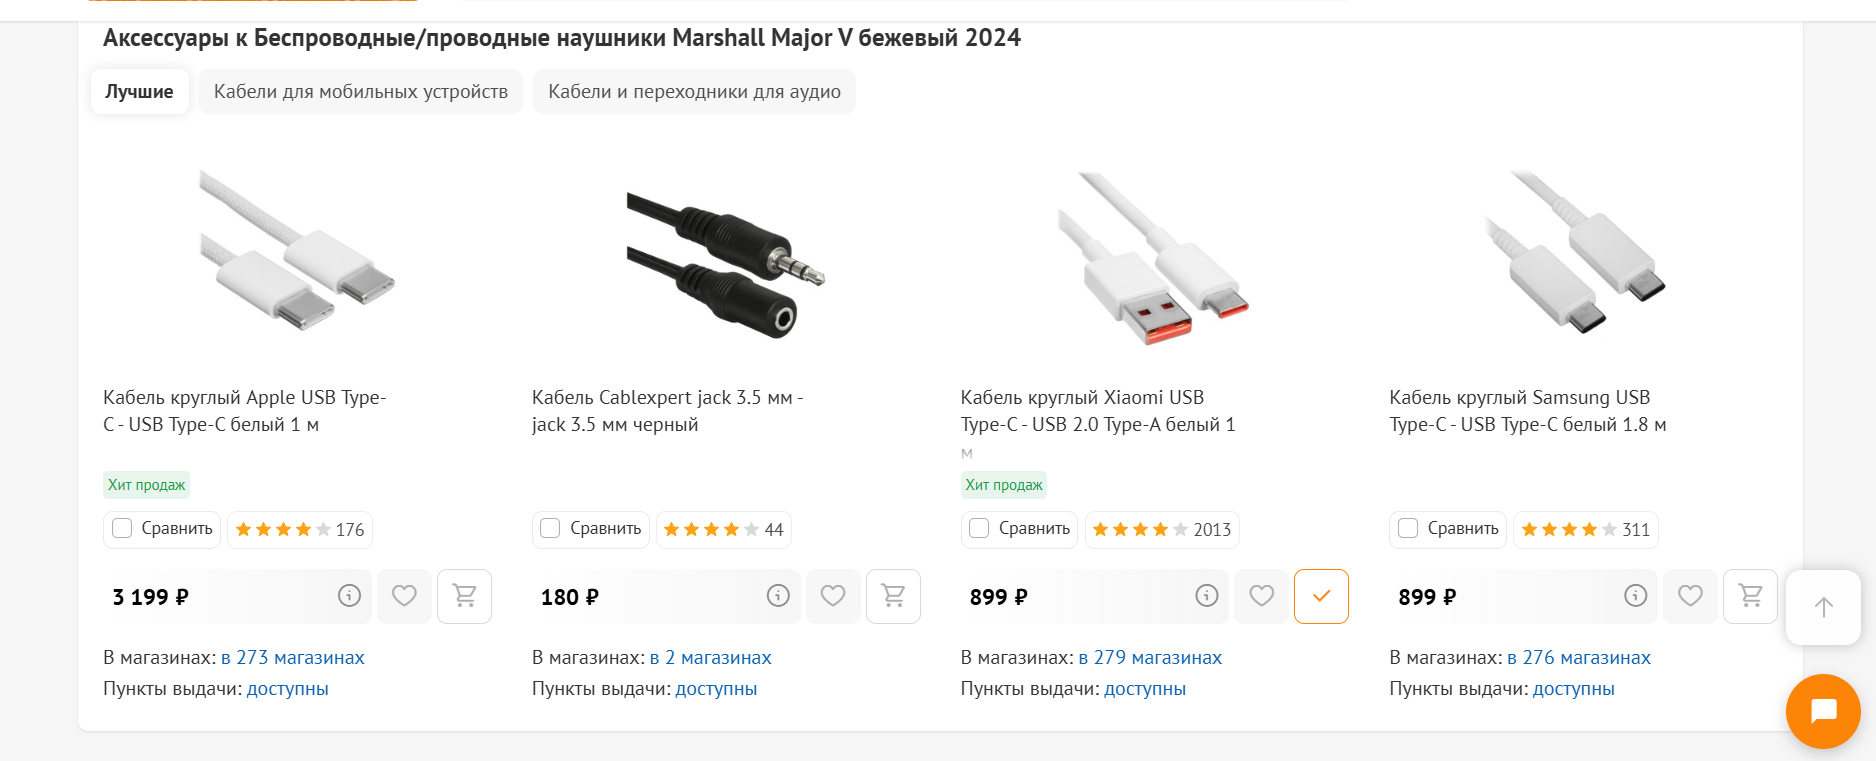Add Samsung USB Type-C cable to cart
This screenshot has width=1876, height=761.
1750,596
